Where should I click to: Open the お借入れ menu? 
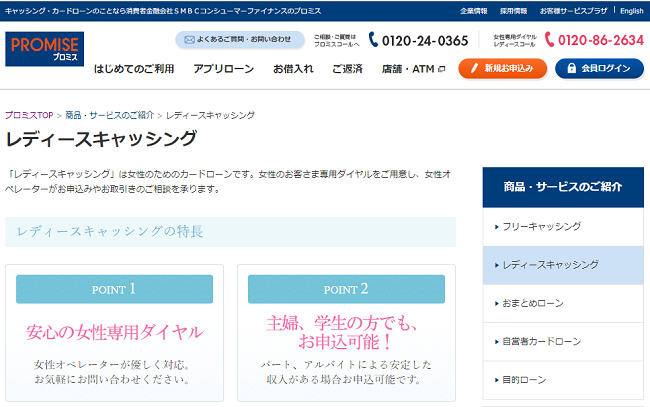[293, 69]
